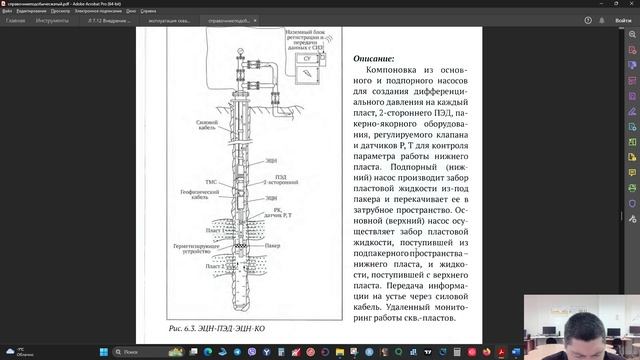The image size is (640, 360).
Task: Open the Электронное подписание menu
Action: click(98, 11)
